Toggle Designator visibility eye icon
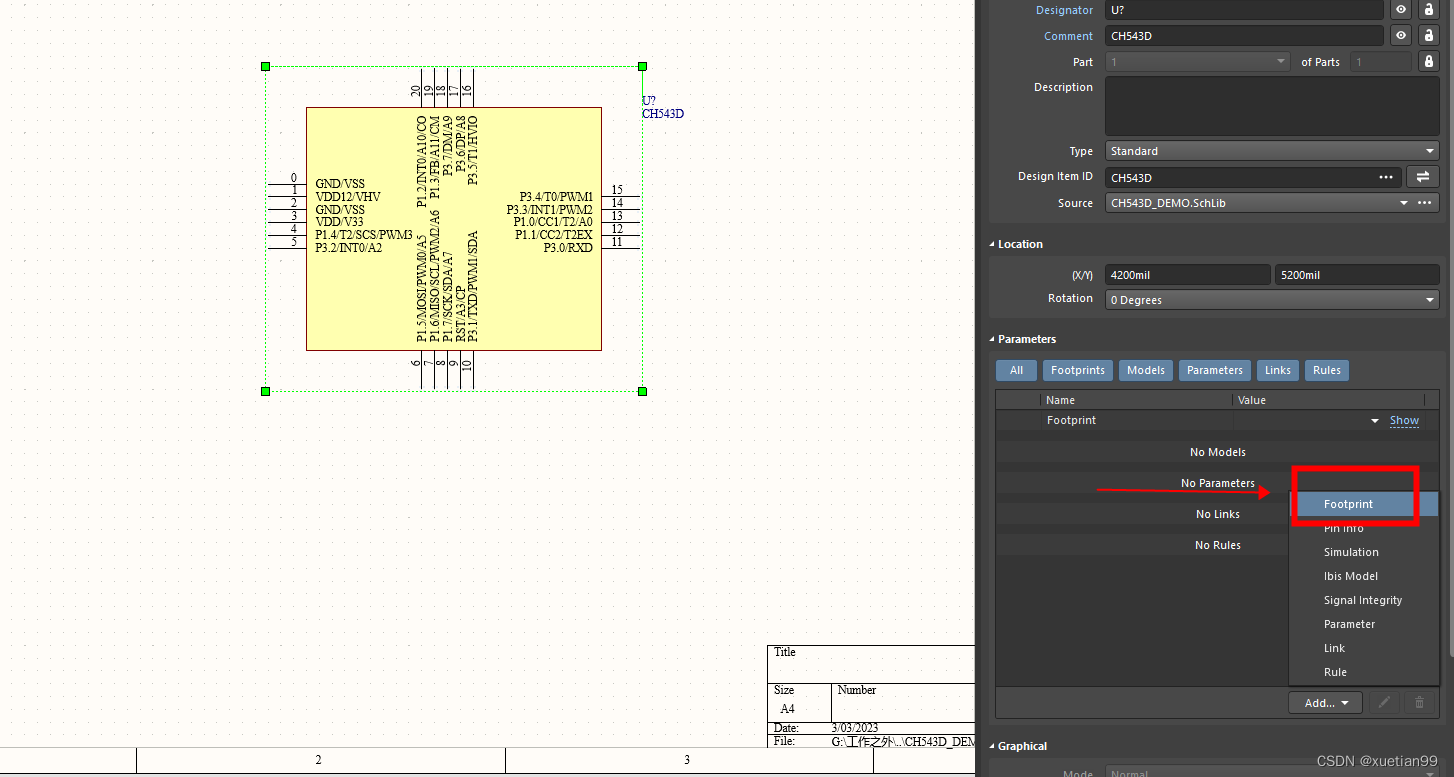The image size is (1454, 777). [x=1402, y=10]
